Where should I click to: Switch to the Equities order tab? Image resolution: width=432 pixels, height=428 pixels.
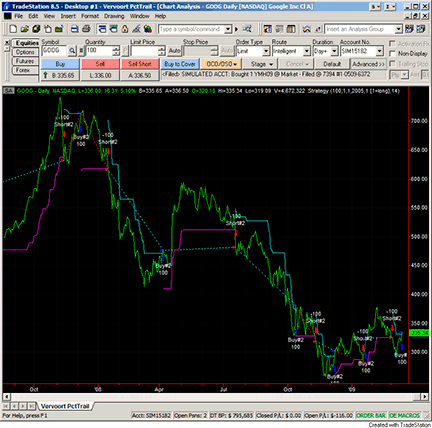pyautogui.click(x=26, y=43)
